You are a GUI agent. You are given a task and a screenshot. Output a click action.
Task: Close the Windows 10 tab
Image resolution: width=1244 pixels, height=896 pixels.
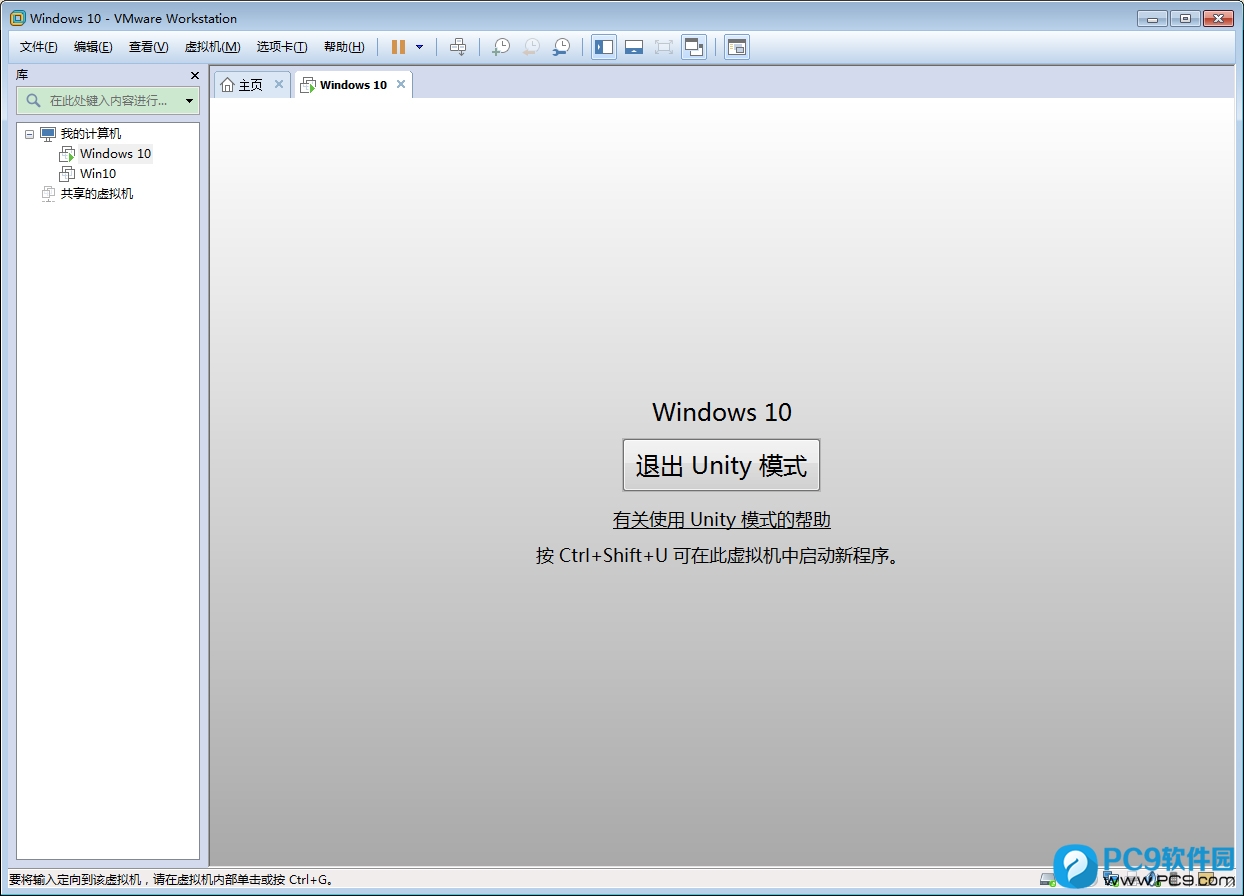pos(401,84)
